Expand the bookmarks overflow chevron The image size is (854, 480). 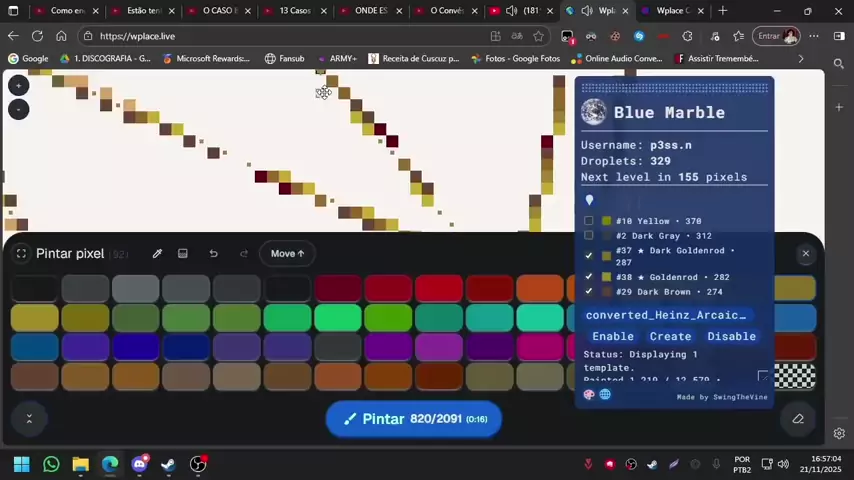(x=800, y=59)
